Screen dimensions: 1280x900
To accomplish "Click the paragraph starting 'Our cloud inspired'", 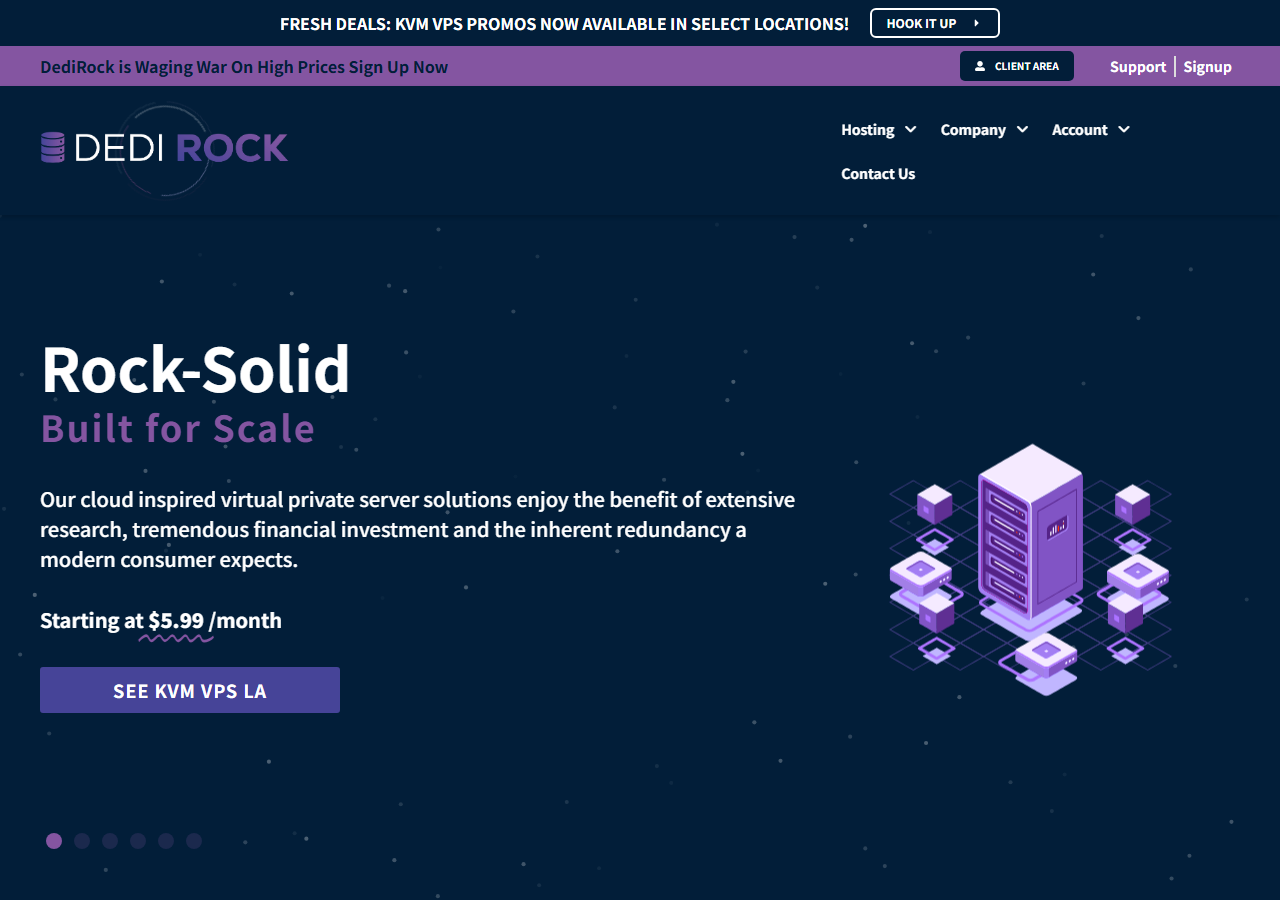I will [418, 529].
